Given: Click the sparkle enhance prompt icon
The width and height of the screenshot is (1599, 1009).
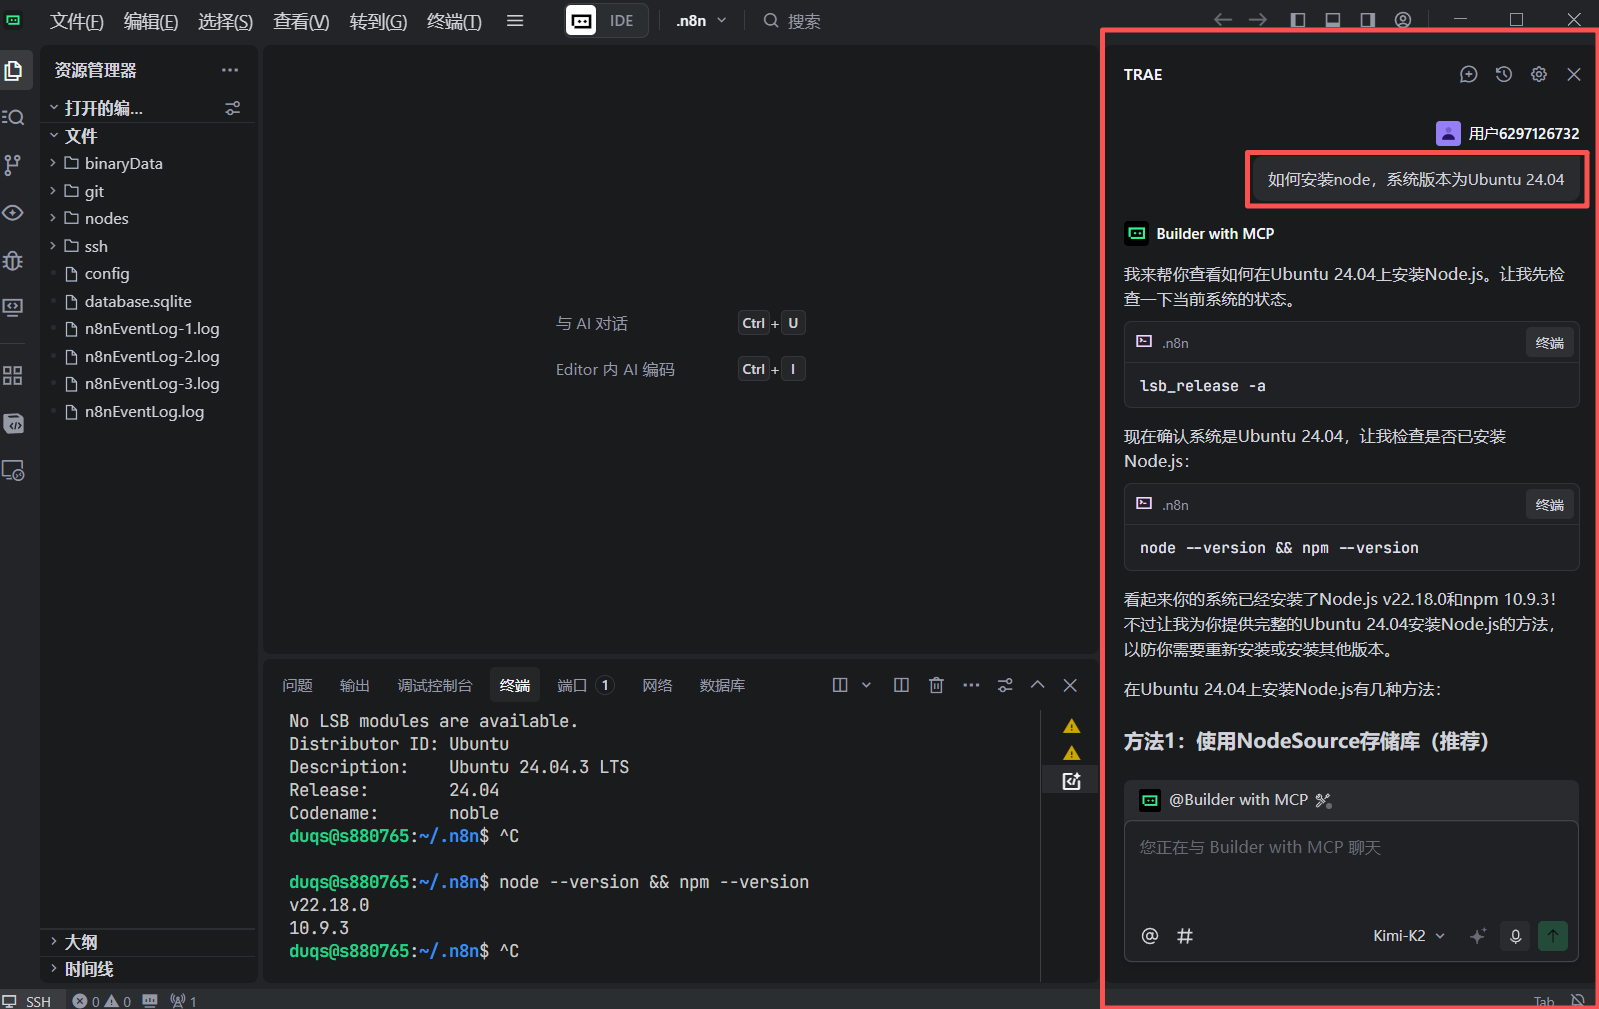Looking at the screenshot, I should click(1478, 936).
